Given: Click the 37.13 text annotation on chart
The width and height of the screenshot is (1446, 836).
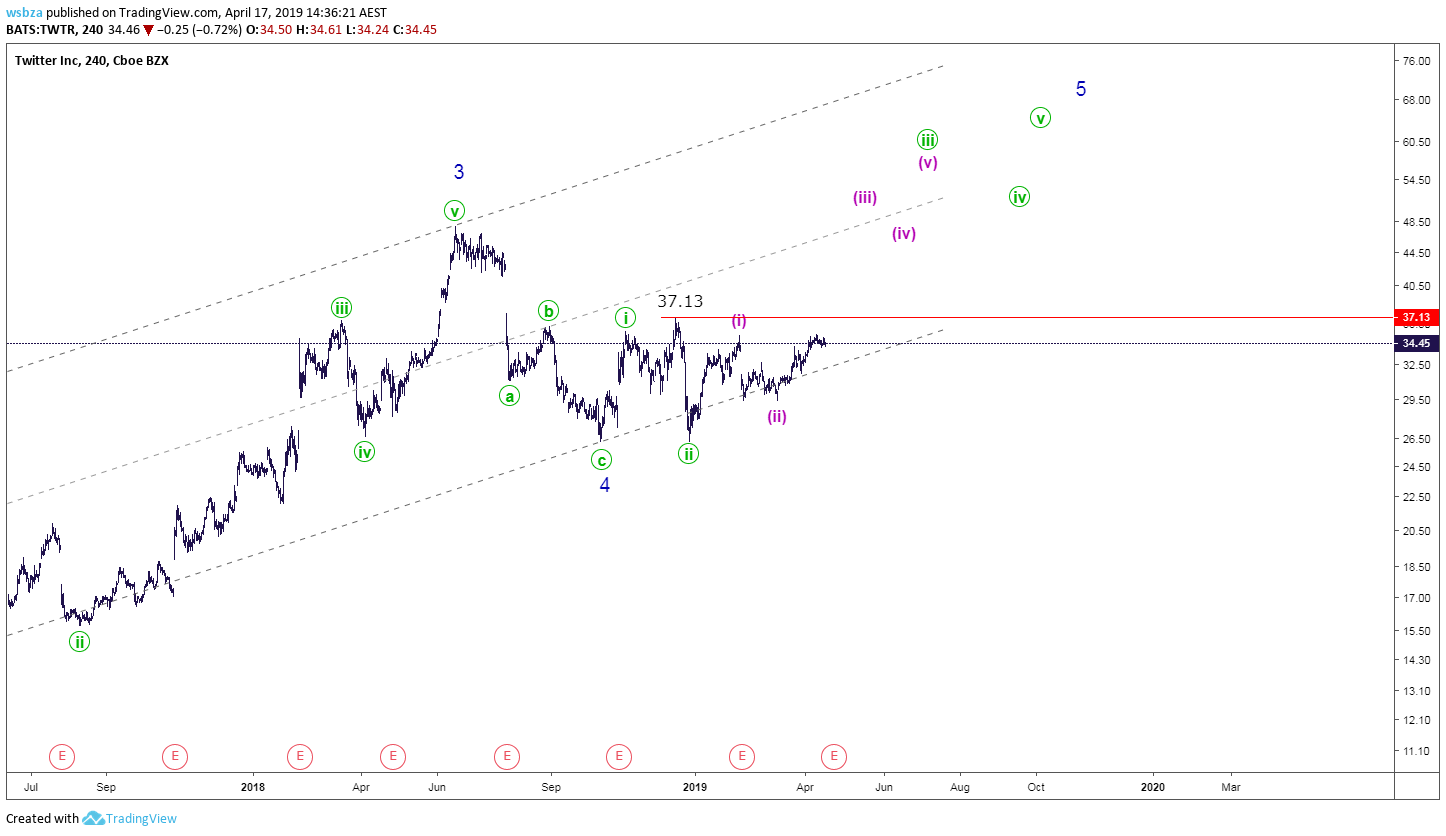Looking at the screenshot, I should 680,300.
